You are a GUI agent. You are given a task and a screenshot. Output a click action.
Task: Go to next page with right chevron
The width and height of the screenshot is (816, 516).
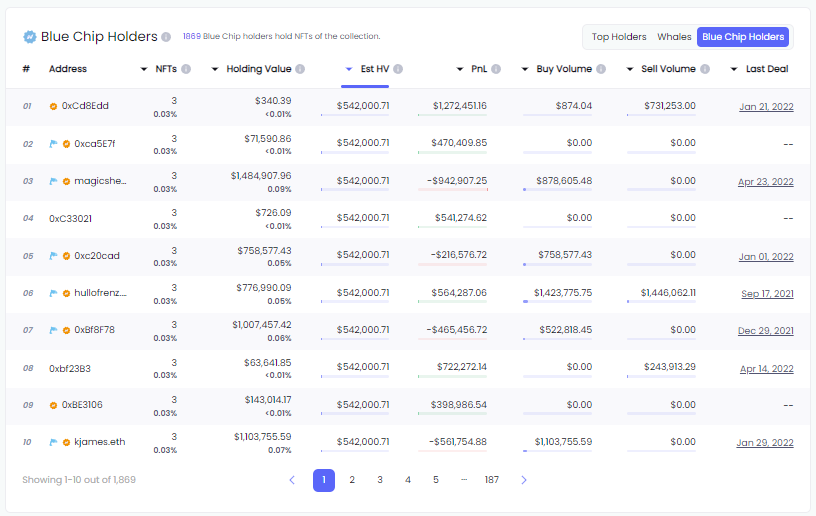pyautogui.click(x=524, y=480)
